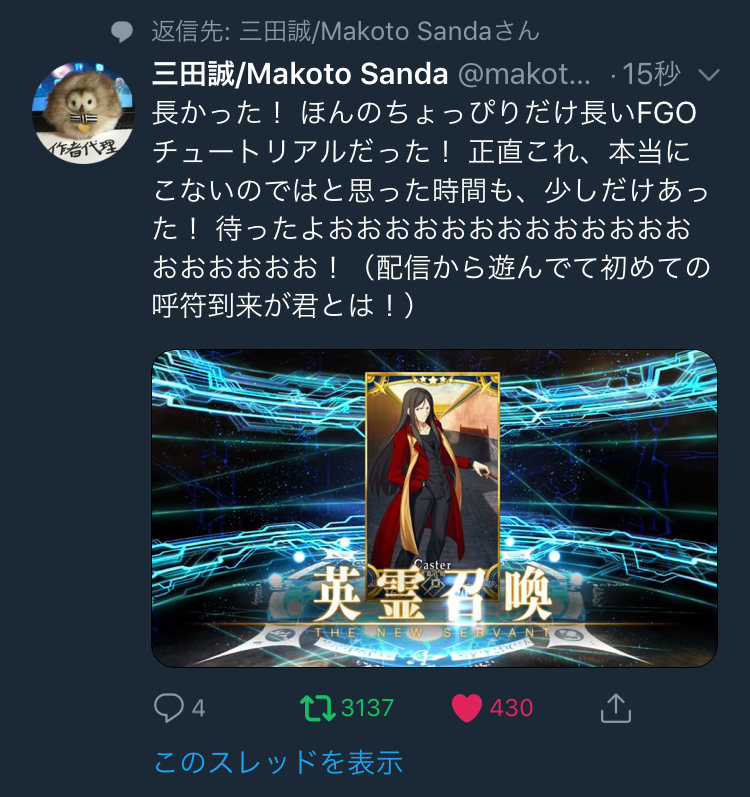Tap the 15秒 timestamp
The height and width of the screenshot is (797, 750).
point(651,74)
